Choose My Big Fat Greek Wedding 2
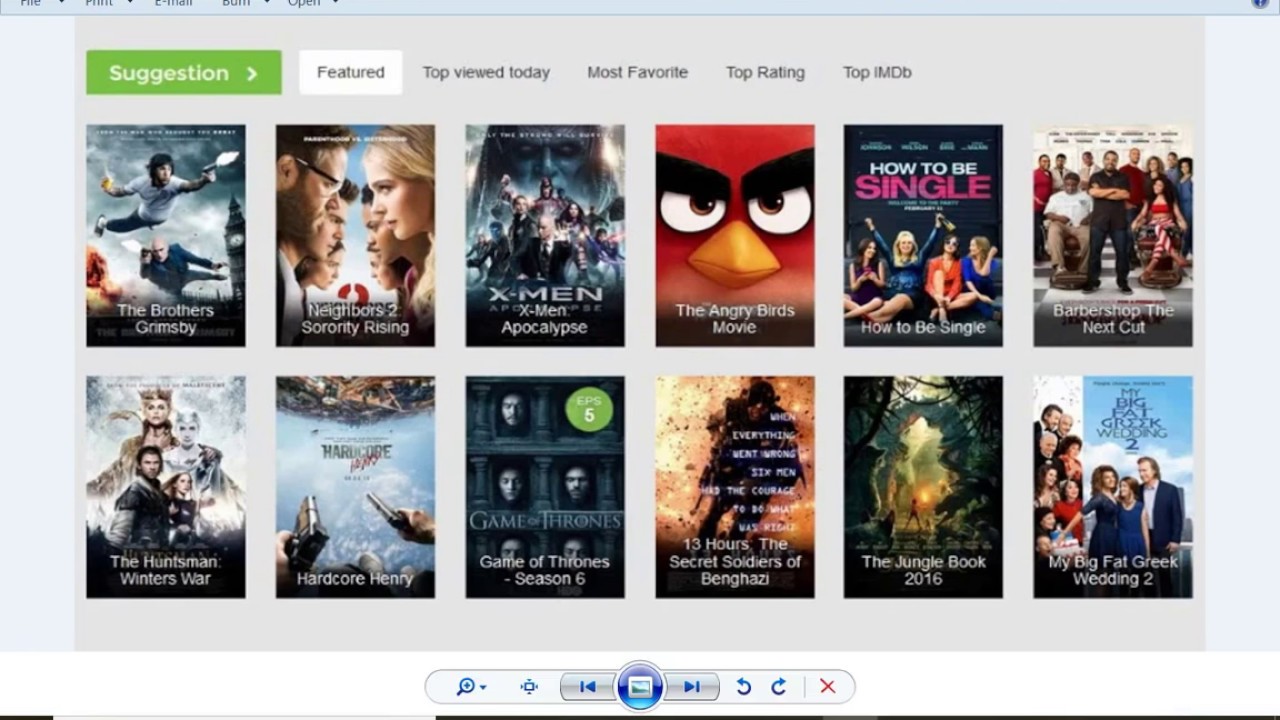 1113,487
